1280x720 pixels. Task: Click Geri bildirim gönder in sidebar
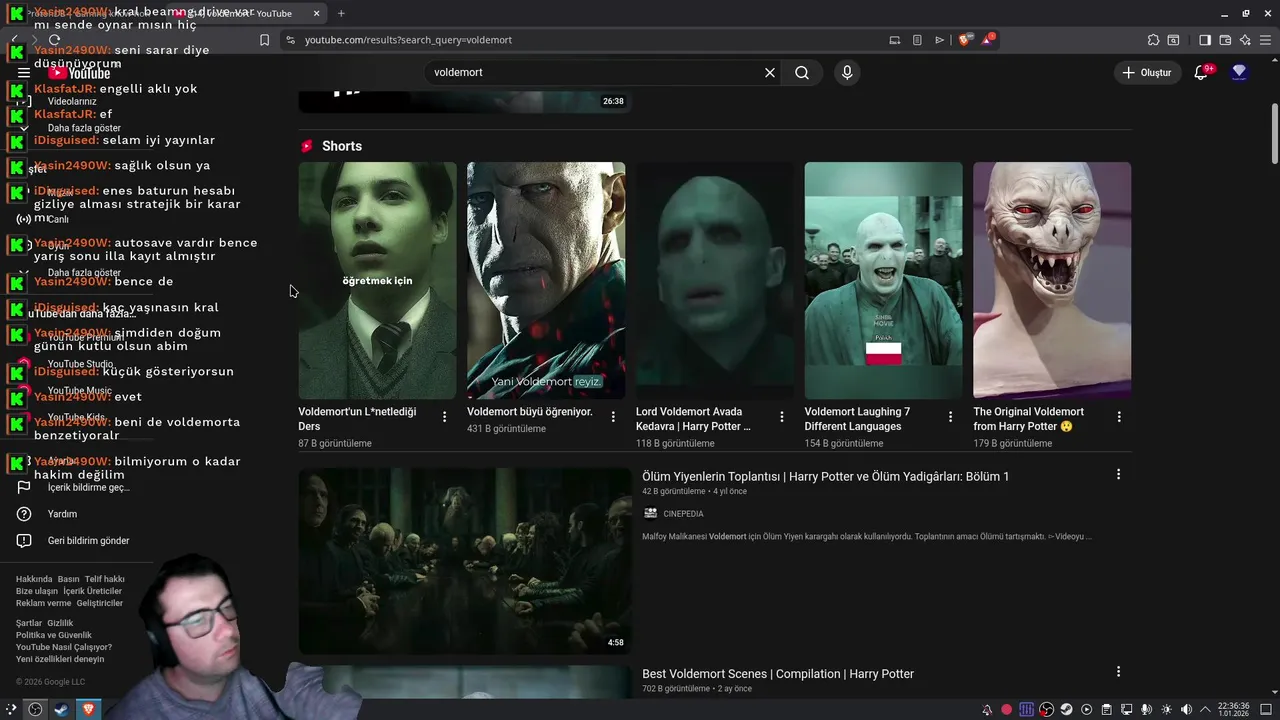tap(88, 541)
